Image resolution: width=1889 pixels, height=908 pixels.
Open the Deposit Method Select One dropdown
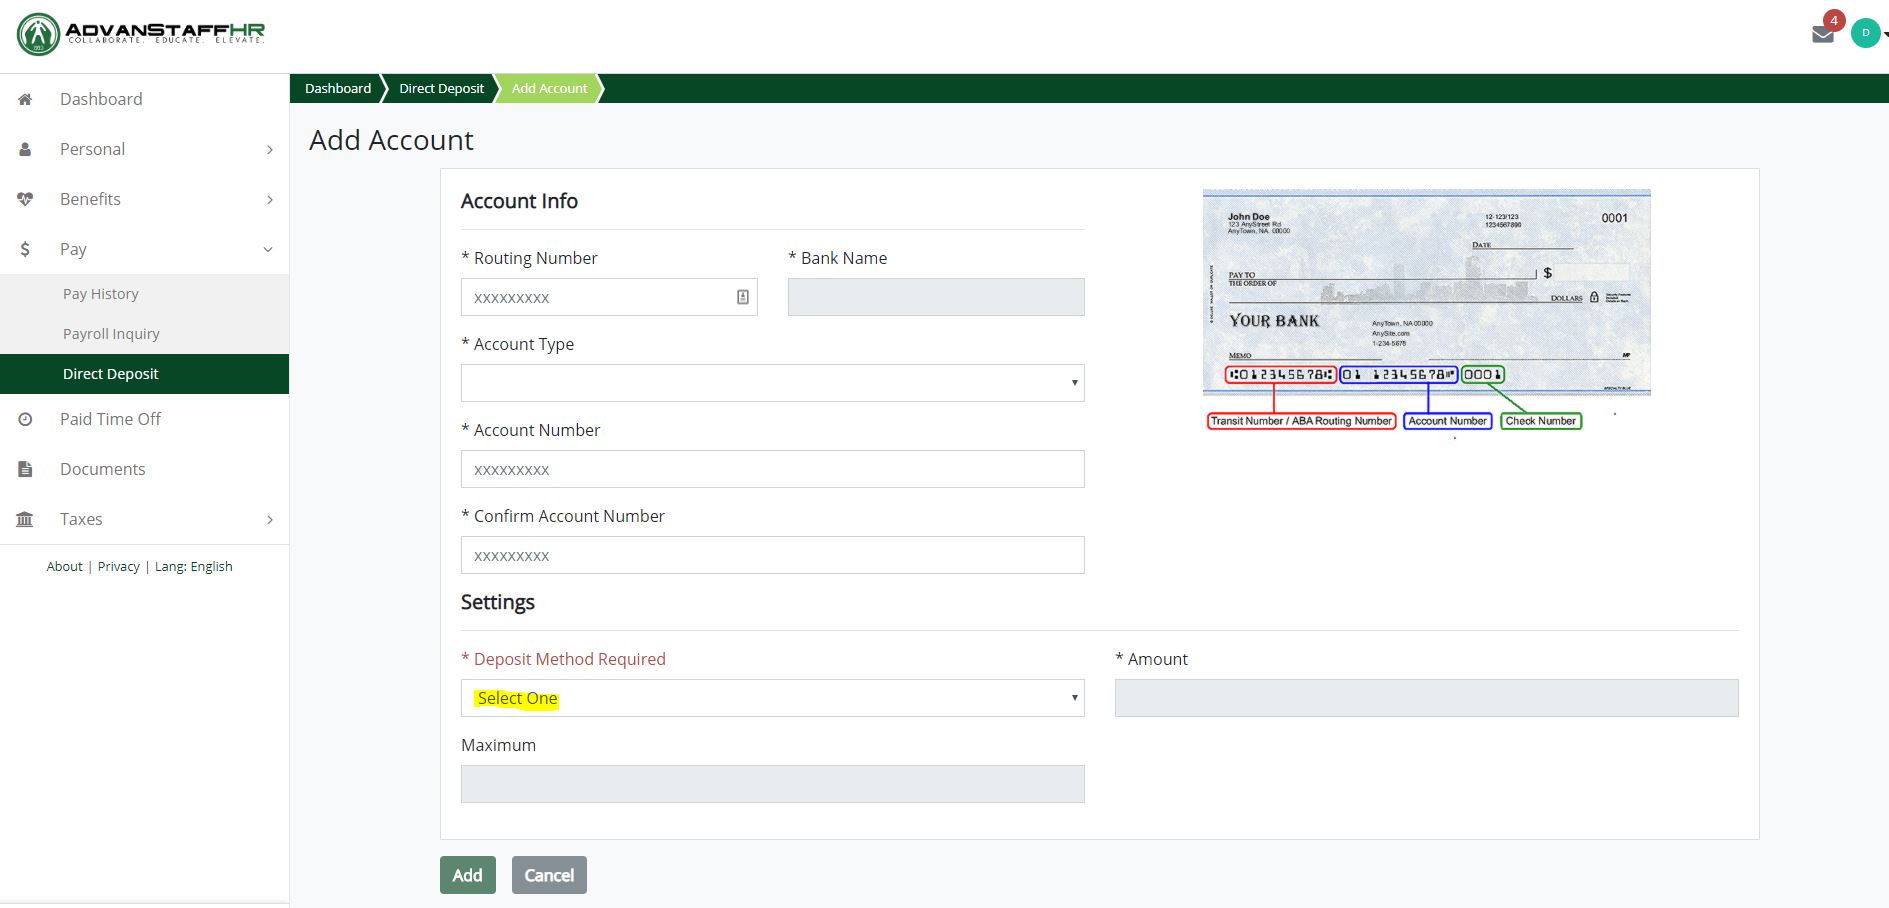point(772,697)
